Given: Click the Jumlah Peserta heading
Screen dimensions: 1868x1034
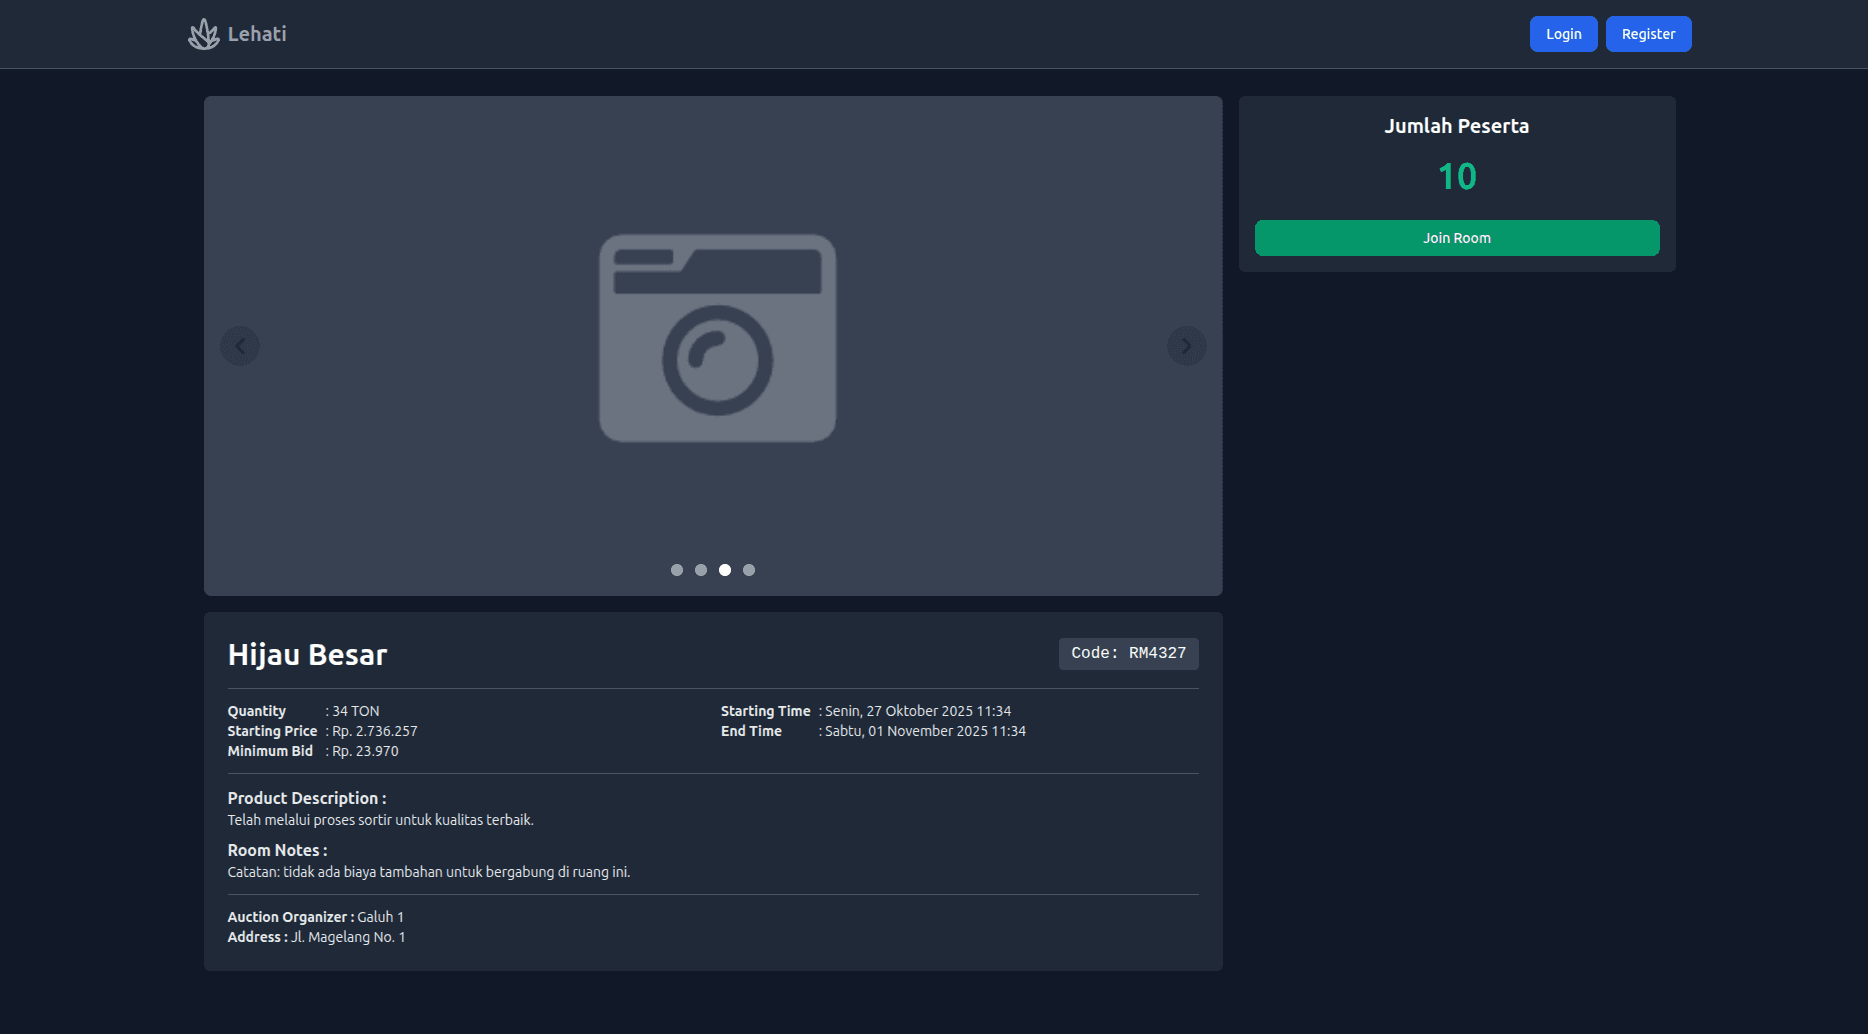Looking at the screenshot, I should [1456, 126].
